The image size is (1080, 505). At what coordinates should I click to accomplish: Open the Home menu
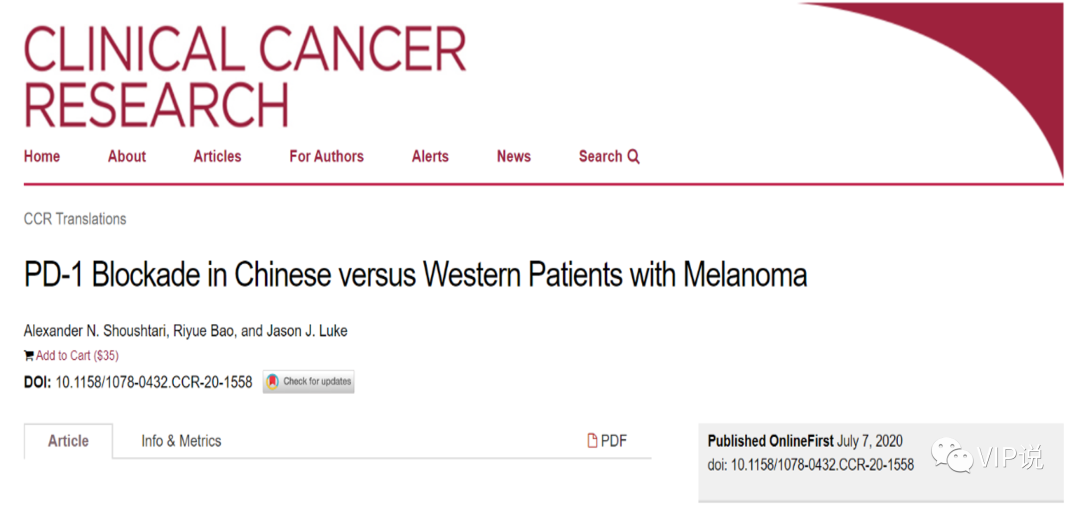(x=42, y=157)
